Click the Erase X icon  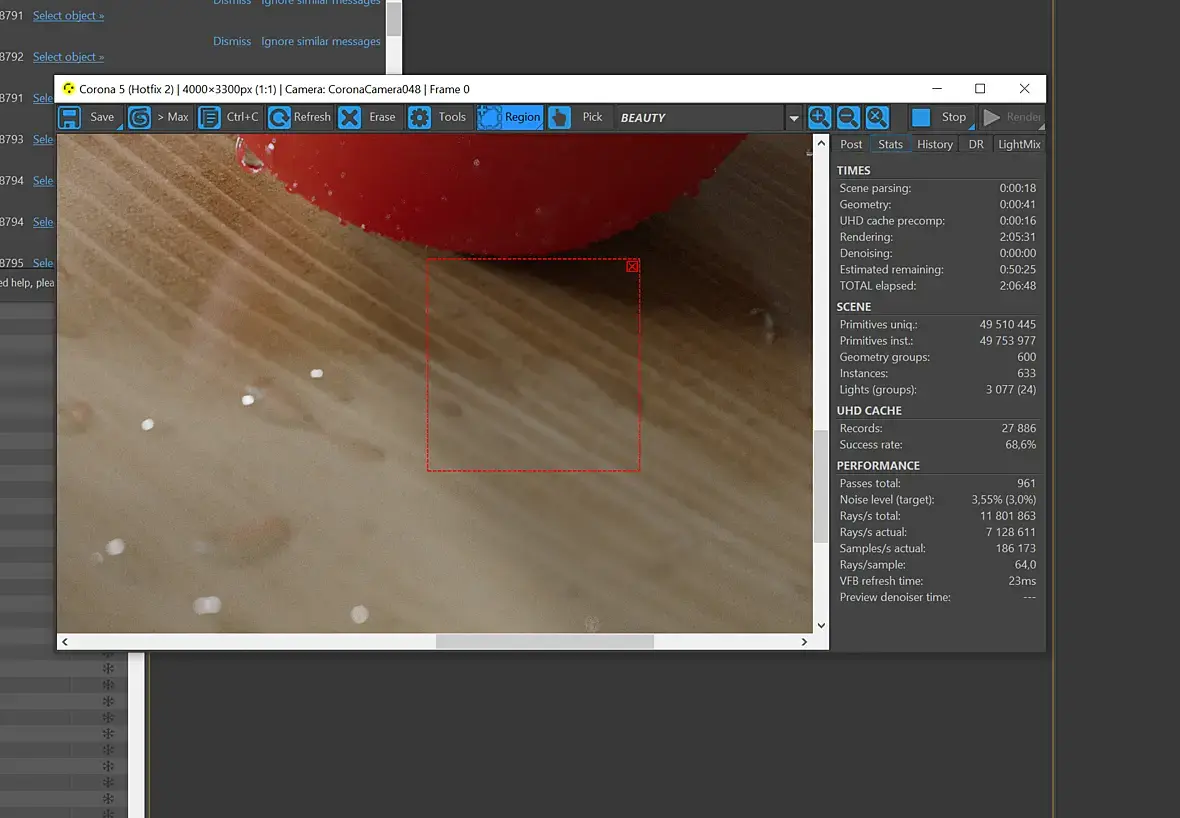(349, 117)
